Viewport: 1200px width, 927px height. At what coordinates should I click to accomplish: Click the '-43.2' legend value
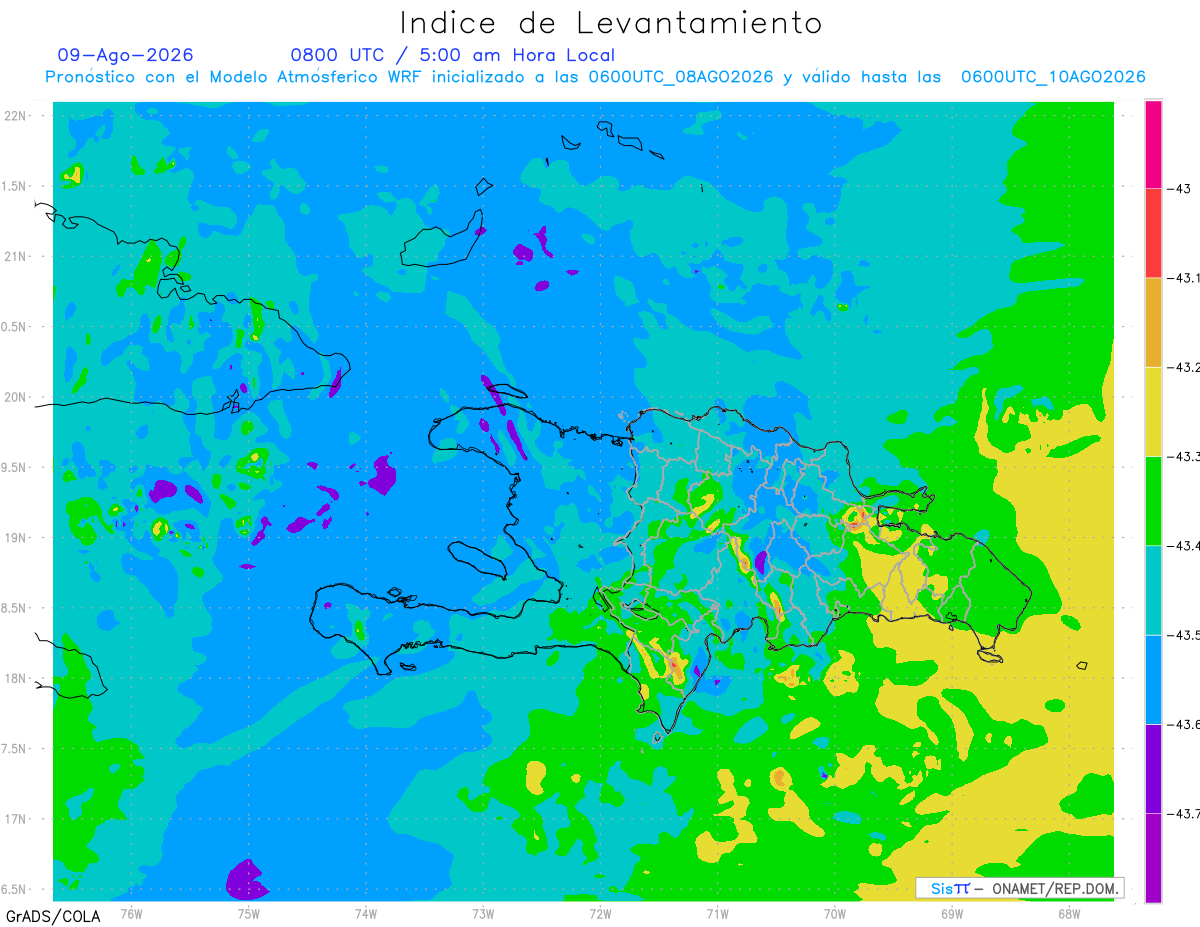(1182, 367)
